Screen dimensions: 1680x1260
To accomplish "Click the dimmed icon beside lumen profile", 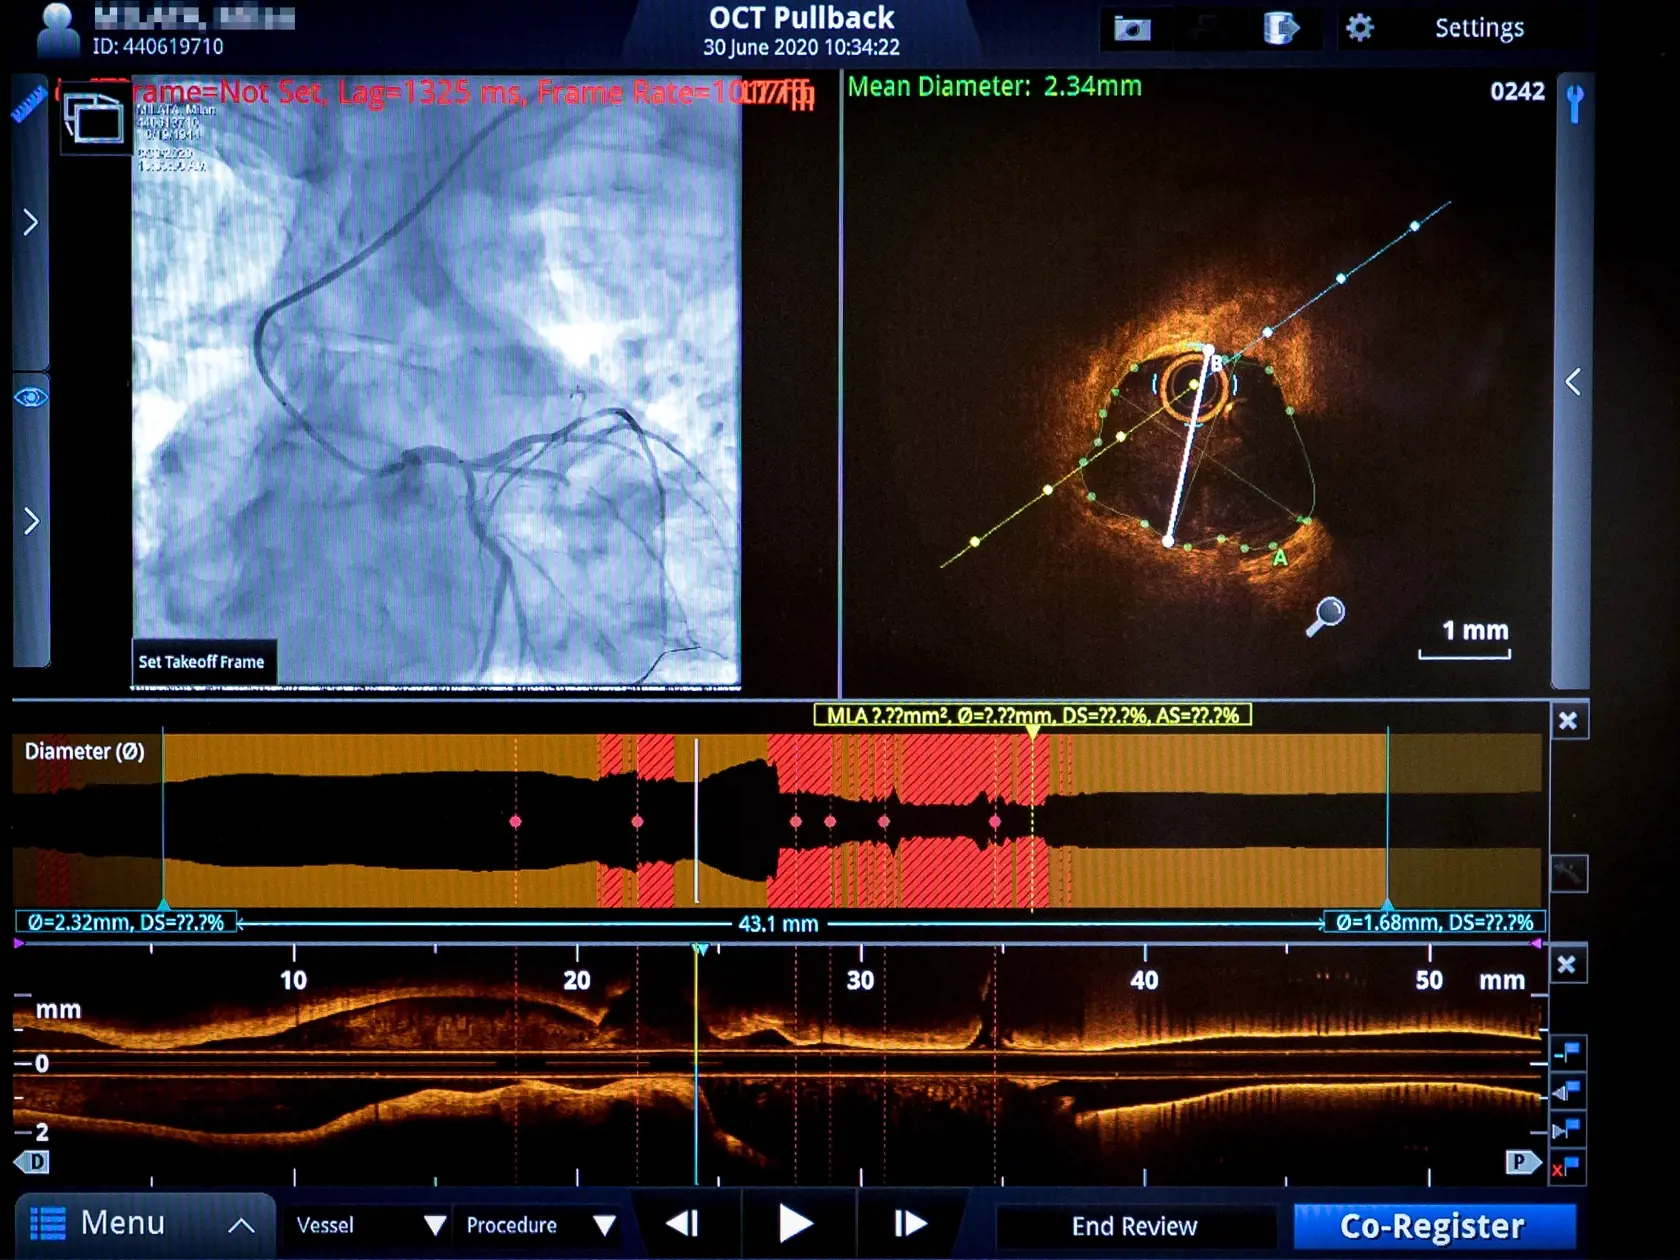I will 1568,874.
